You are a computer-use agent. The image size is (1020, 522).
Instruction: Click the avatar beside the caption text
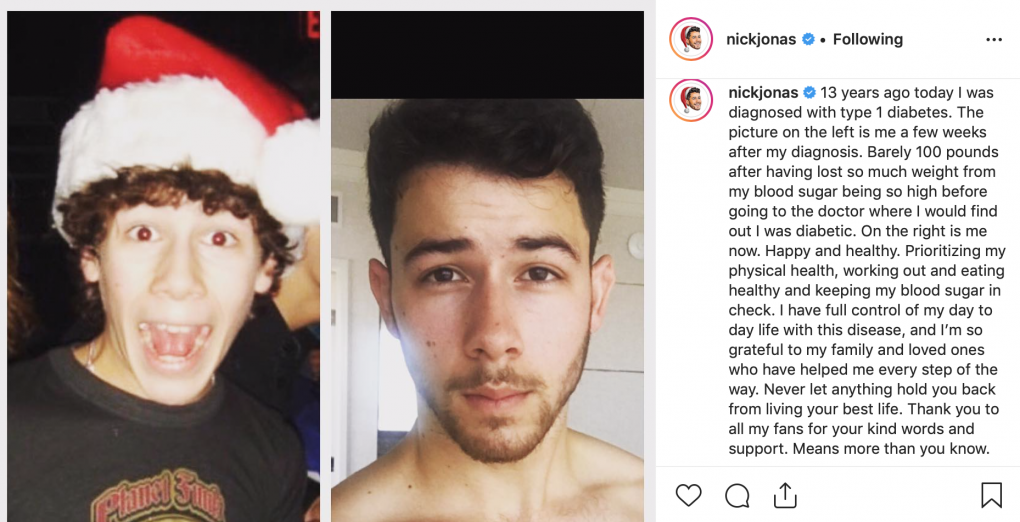coord(691,100)
